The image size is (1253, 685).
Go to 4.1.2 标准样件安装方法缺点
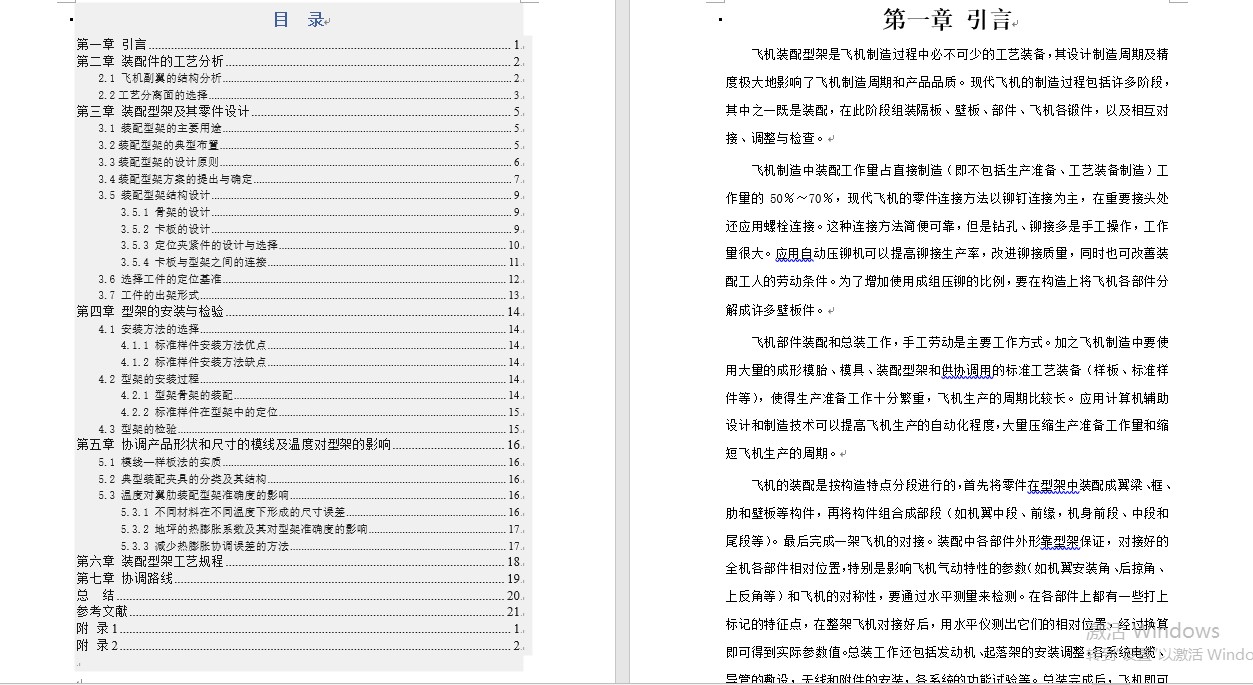[321, 362]
